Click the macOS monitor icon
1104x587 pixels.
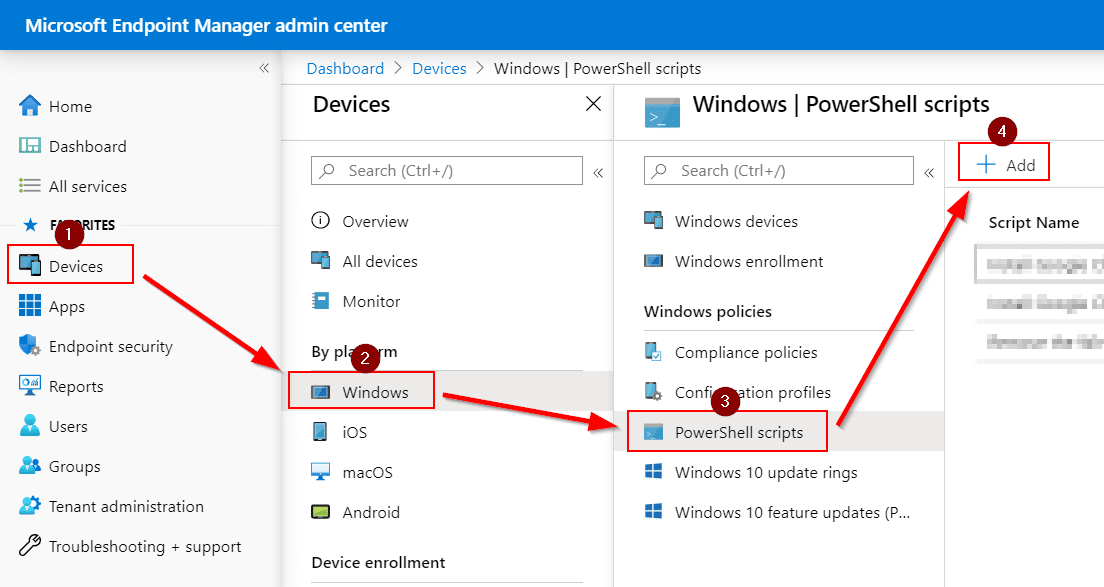click(x=320, y=472)
